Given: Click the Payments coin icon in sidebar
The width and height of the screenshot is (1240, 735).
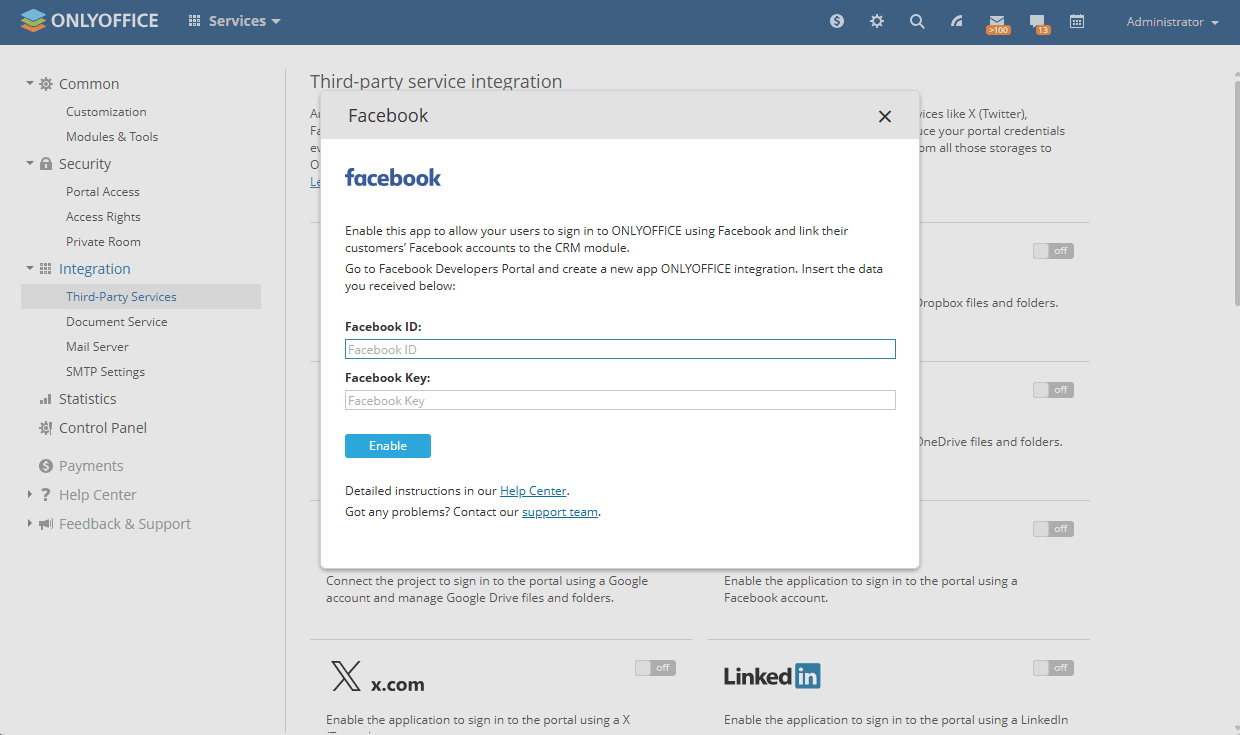Looking at the screenshot, I should pos(46,466).
